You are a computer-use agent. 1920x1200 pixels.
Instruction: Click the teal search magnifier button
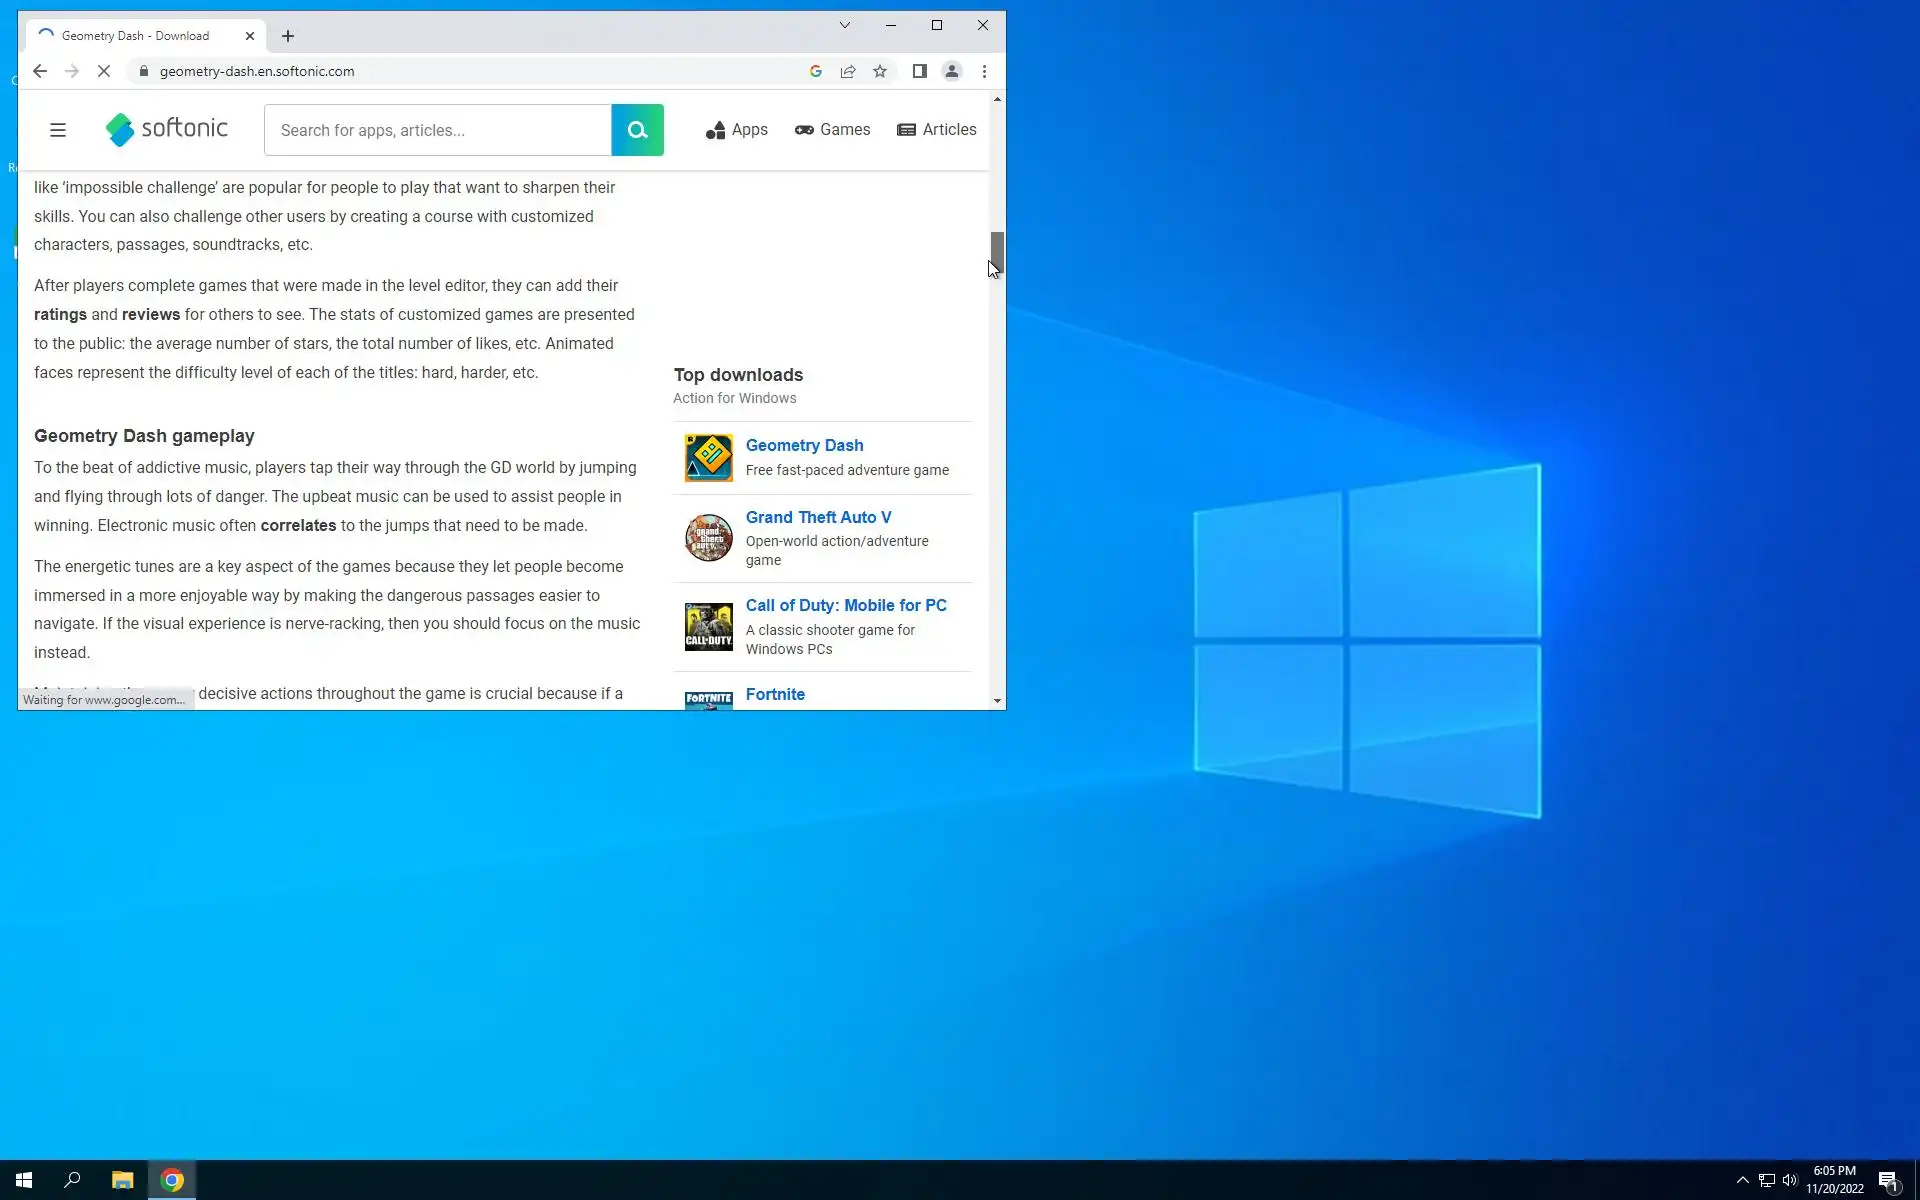(x=637, y=130)
